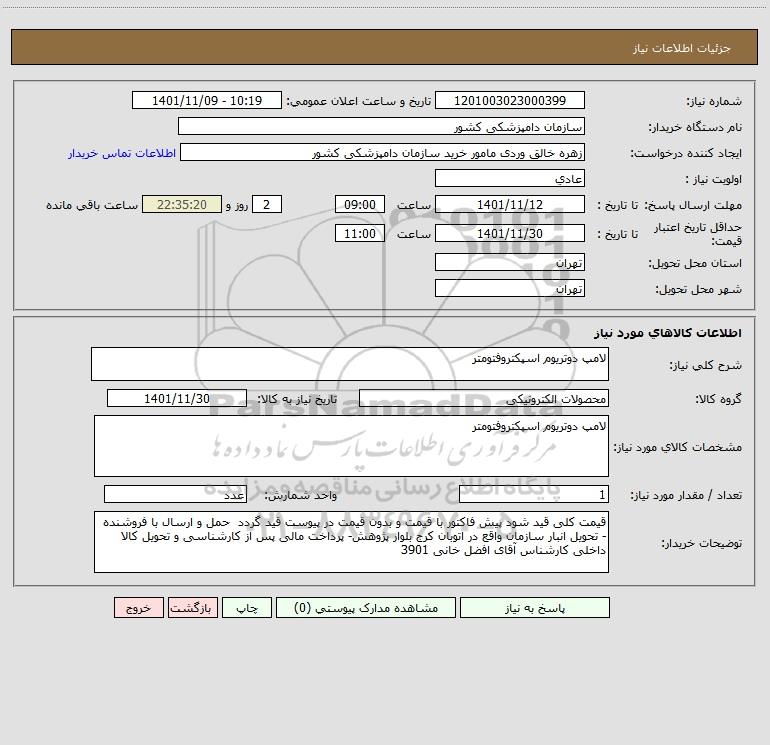Click the request creator field زهره خالق وردی

coord(382,153)
